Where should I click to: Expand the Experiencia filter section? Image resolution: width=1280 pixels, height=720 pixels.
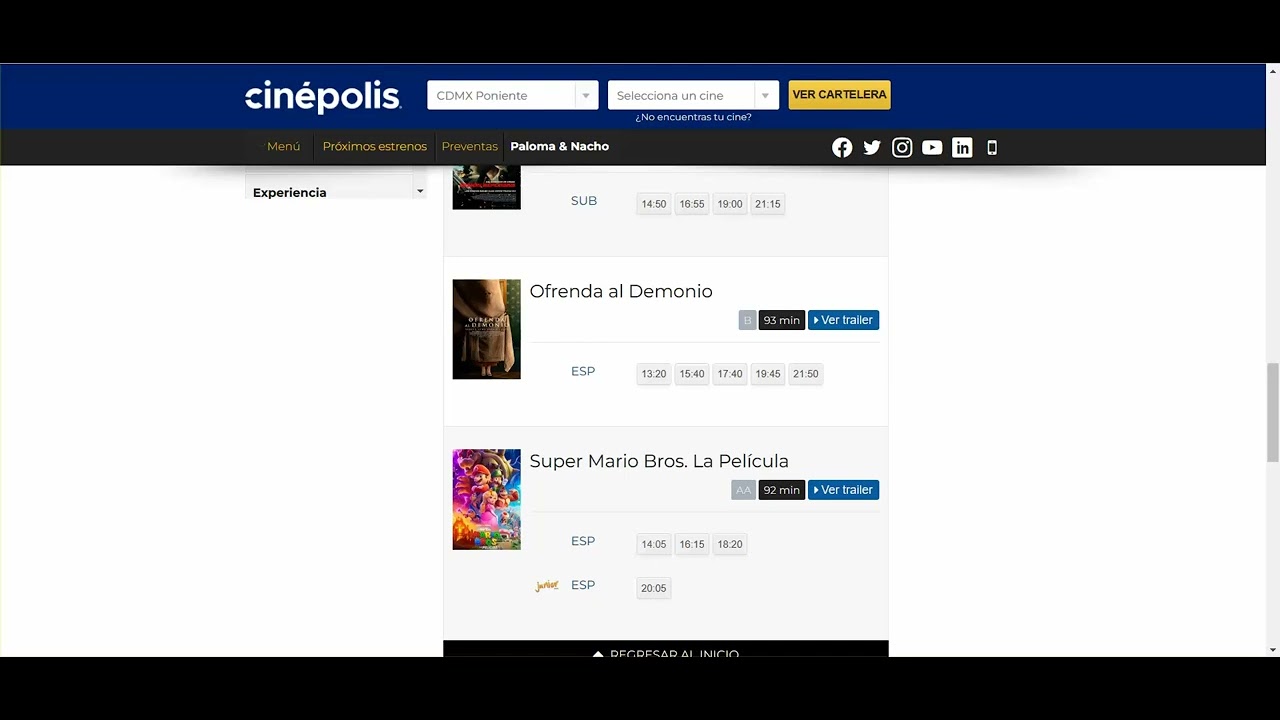pyautogui.click(x=336, y=192)
